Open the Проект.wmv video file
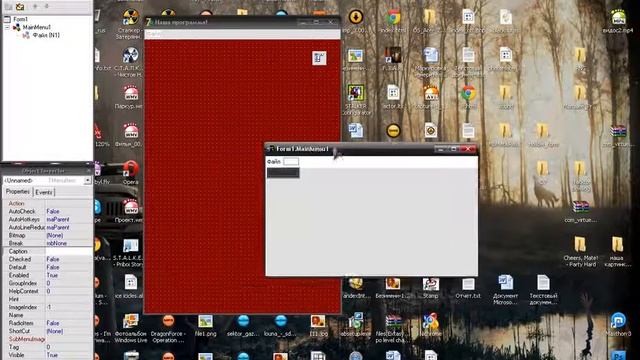Screen dimensions: 640x360 (x=130, y=211)
